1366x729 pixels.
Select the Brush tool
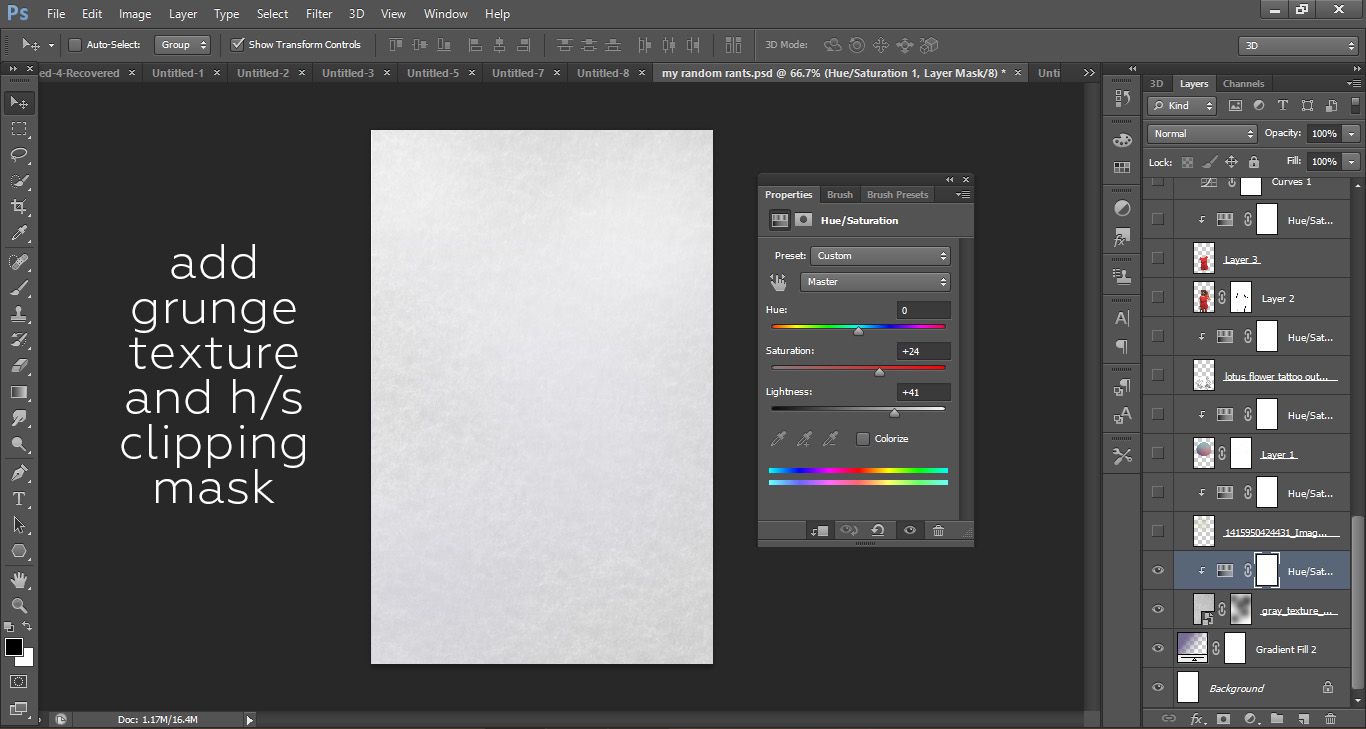click(19, 288)
